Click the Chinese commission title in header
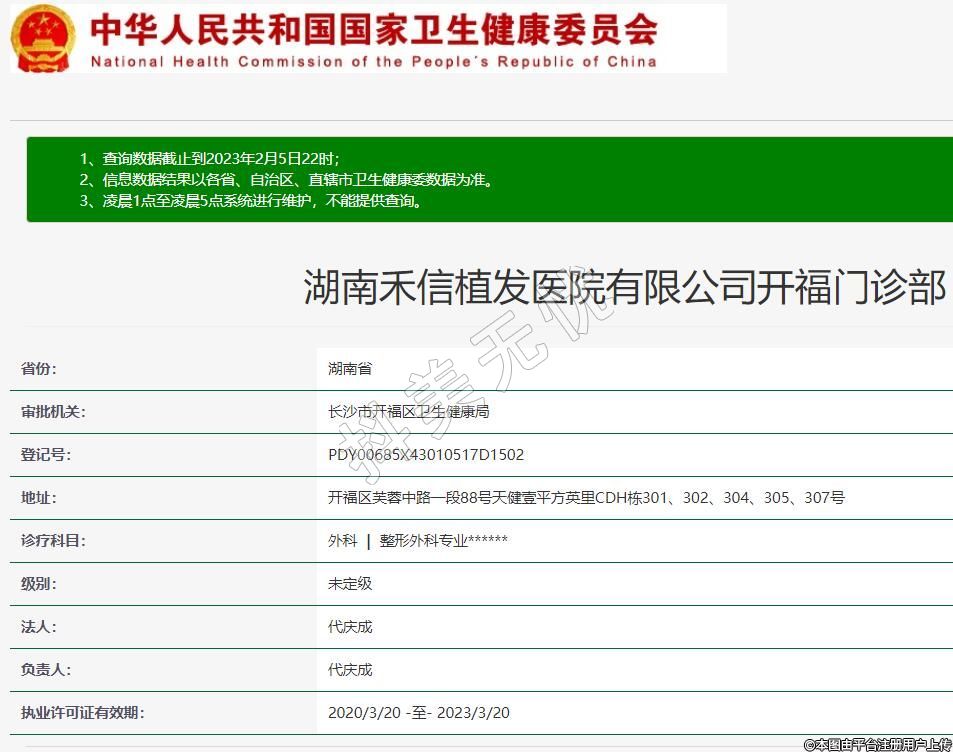The height and width of the screenshot is (752, 953). coord(373,29)
